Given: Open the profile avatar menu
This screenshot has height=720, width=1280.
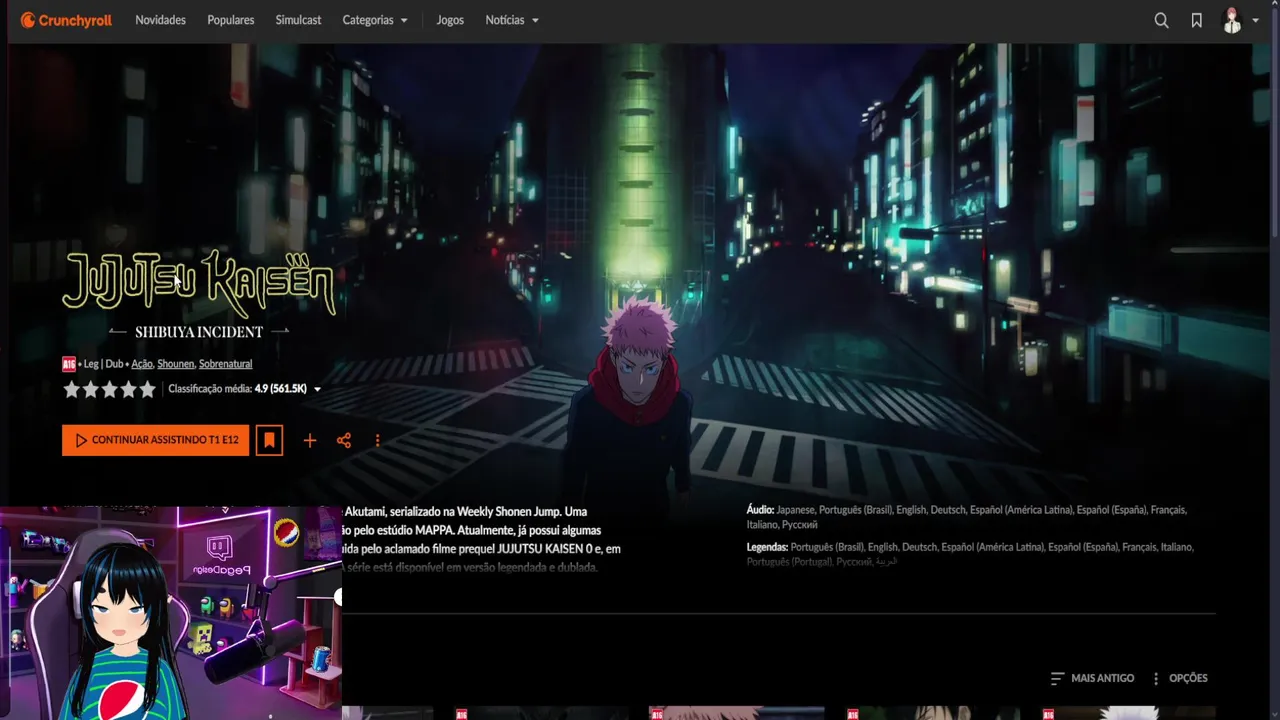Looking at the screenshot, I should pos(1232,20).
